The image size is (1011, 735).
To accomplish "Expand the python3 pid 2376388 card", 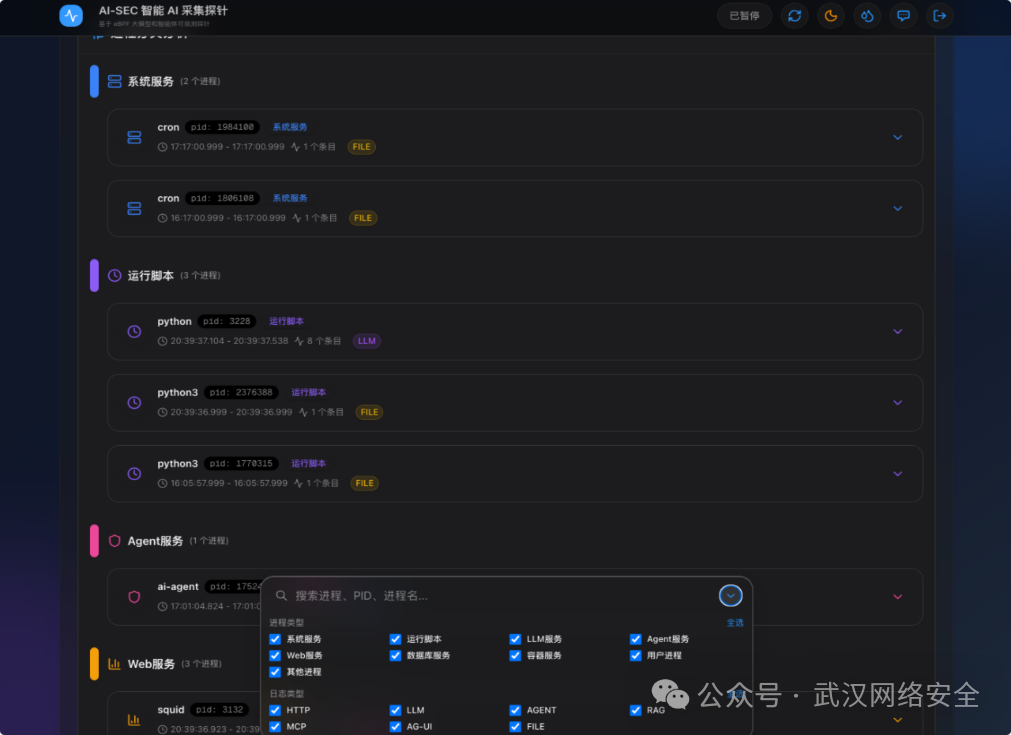I will click(x=898, y=402).
